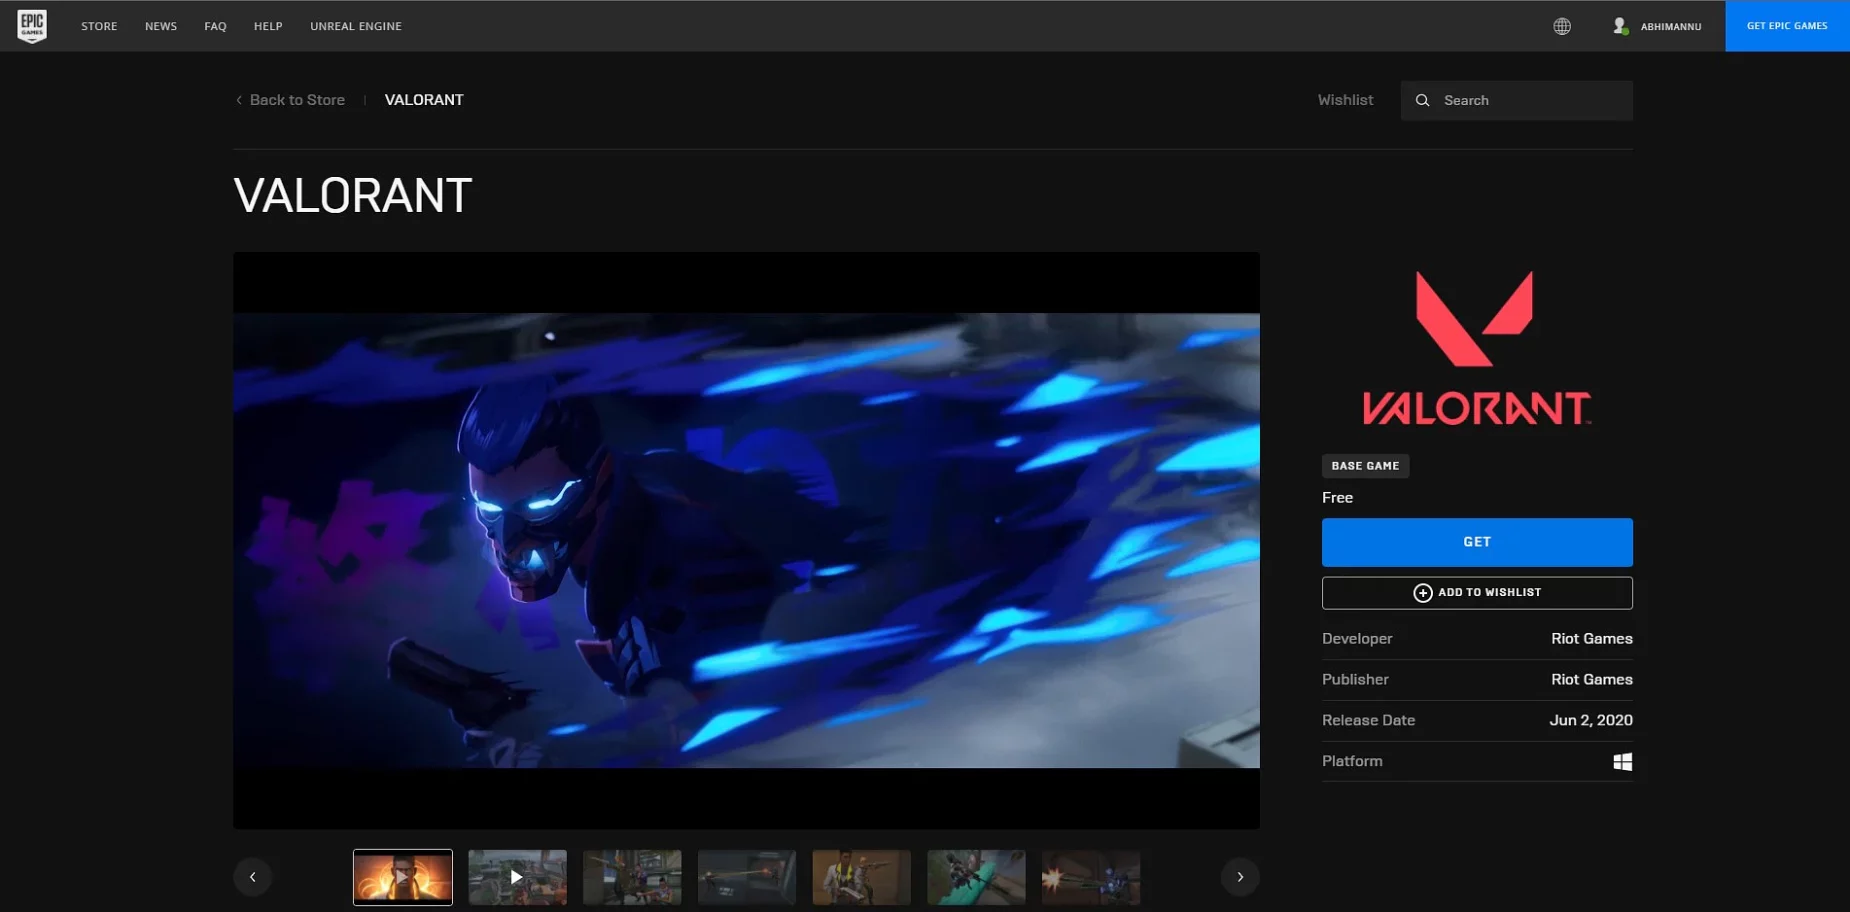Select the second video thumbnail with play icon

(x=517, y=877)
